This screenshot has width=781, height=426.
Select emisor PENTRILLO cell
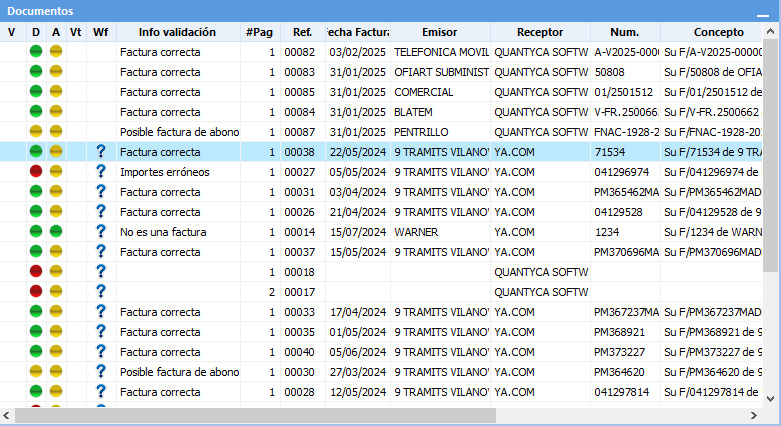[x=440, y=132]
